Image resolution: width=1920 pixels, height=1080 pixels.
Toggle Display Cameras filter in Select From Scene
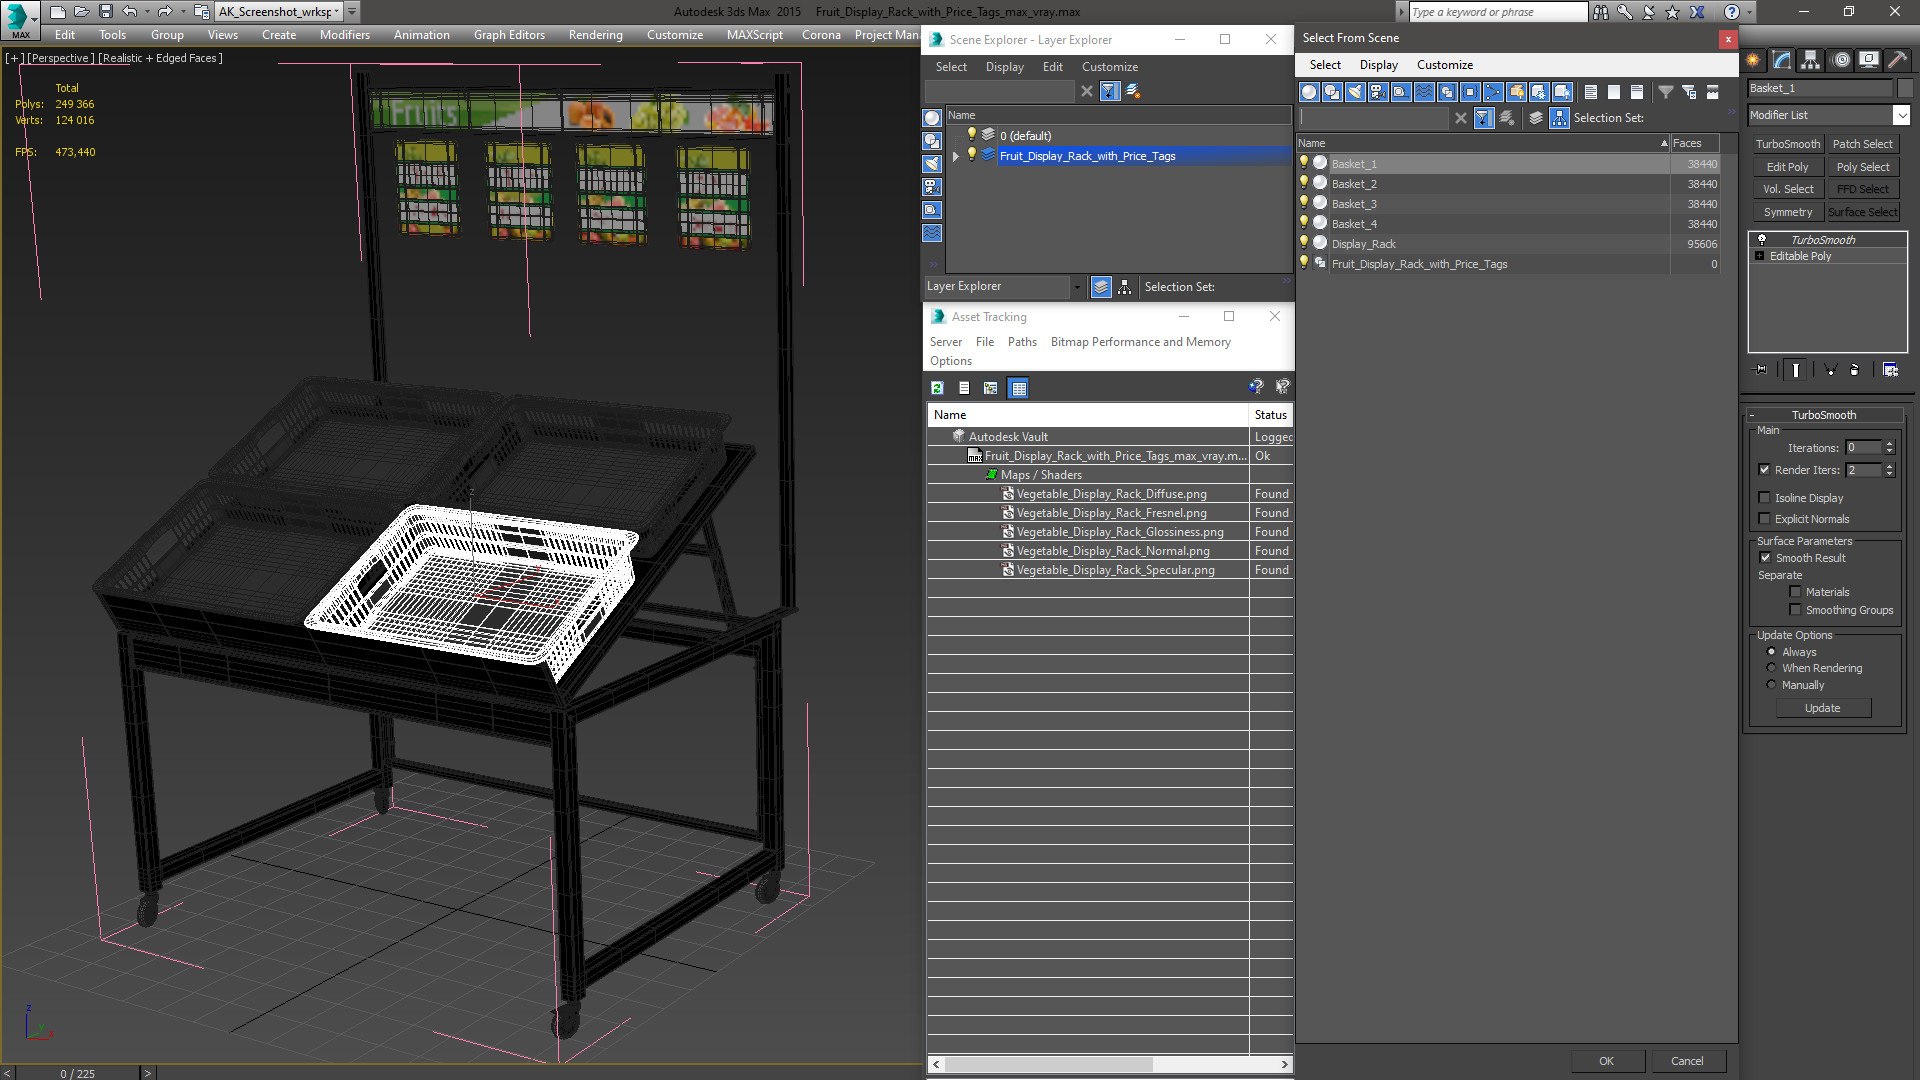click(1378, 92)
